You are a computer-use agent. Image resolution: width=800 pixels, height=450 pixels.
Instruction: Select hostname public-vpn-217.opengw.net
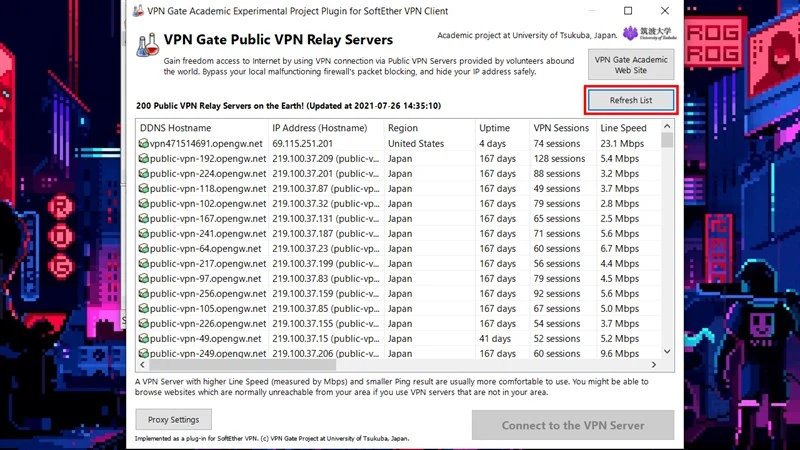pos(208,263)
